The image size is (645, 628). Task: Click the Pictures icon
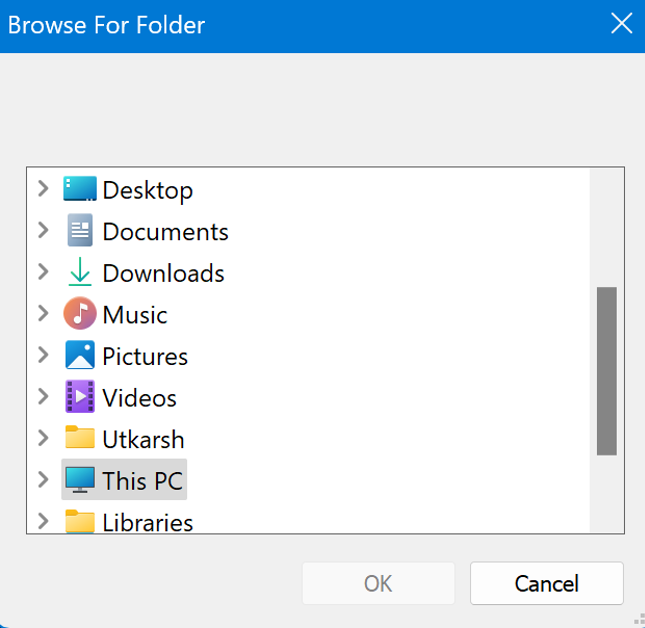click(80, 356)
